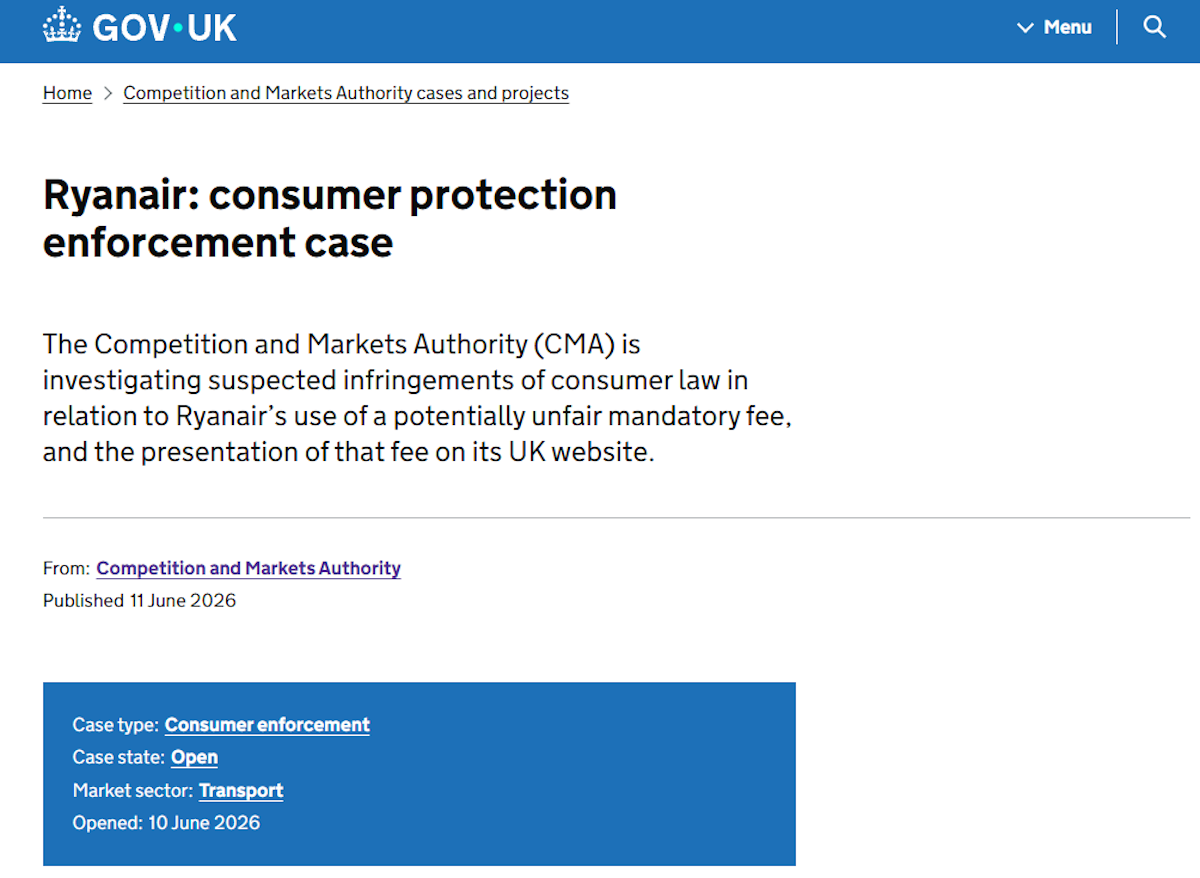
Task: Click the GOV.UK crown logo icon
Action: [63, 25]
